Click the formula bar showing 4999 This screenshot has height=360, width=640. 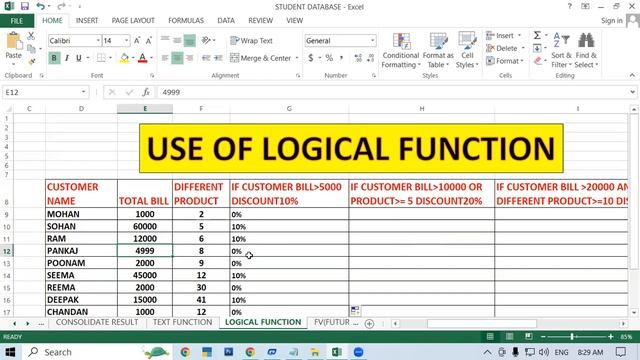point(394,92)
